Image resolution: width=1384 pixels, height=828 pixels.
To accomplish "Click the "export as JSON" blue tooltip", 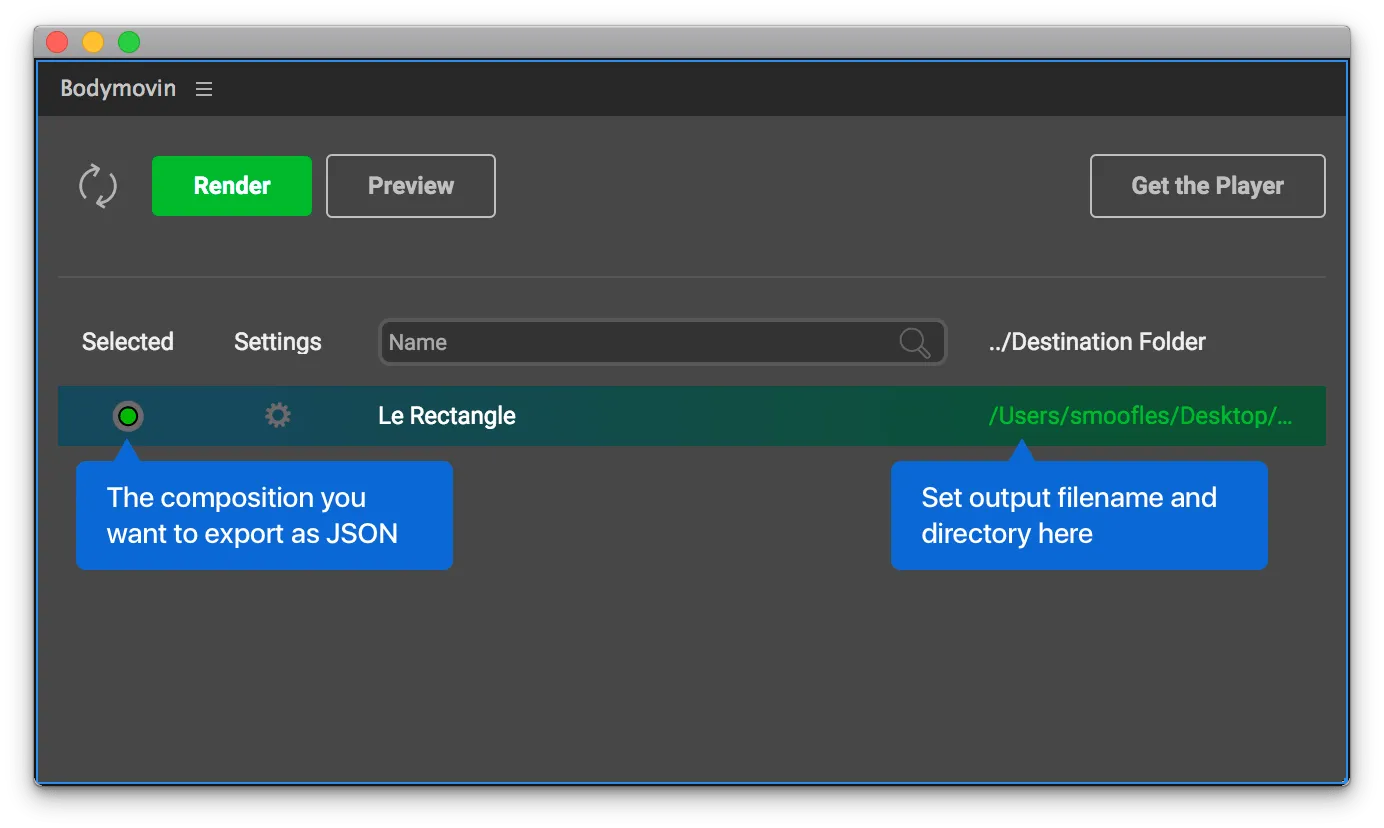I will click(x=264, y=516).
